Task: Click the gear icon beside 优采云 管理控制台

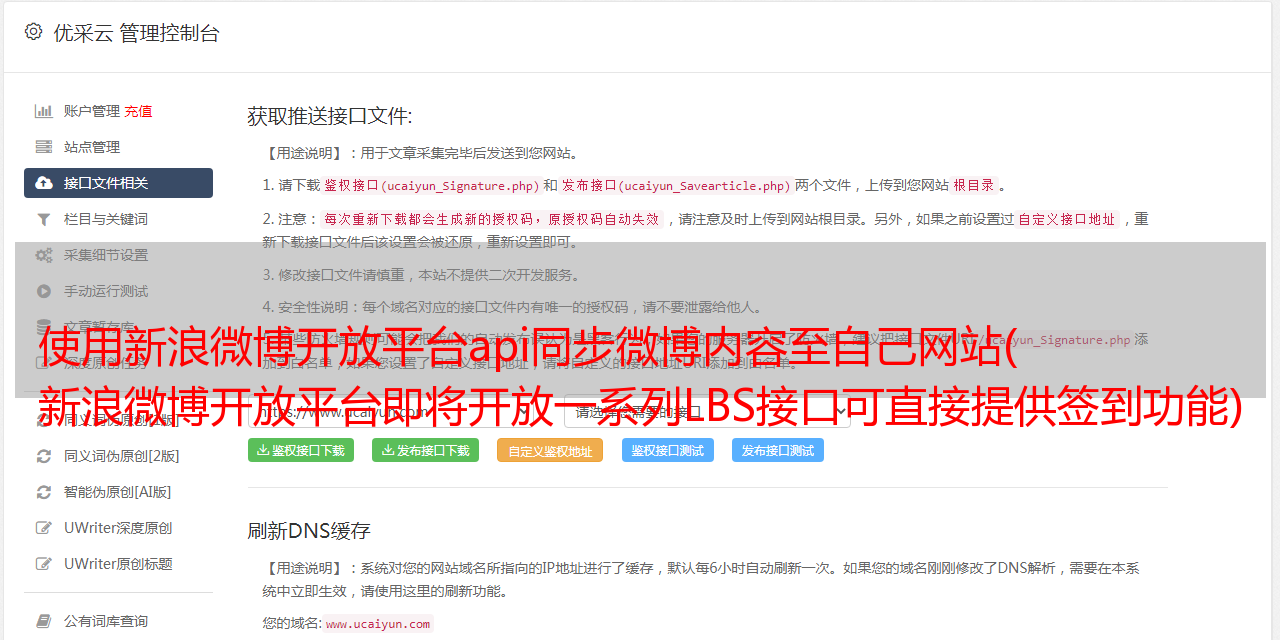Action: click(33, 32)
